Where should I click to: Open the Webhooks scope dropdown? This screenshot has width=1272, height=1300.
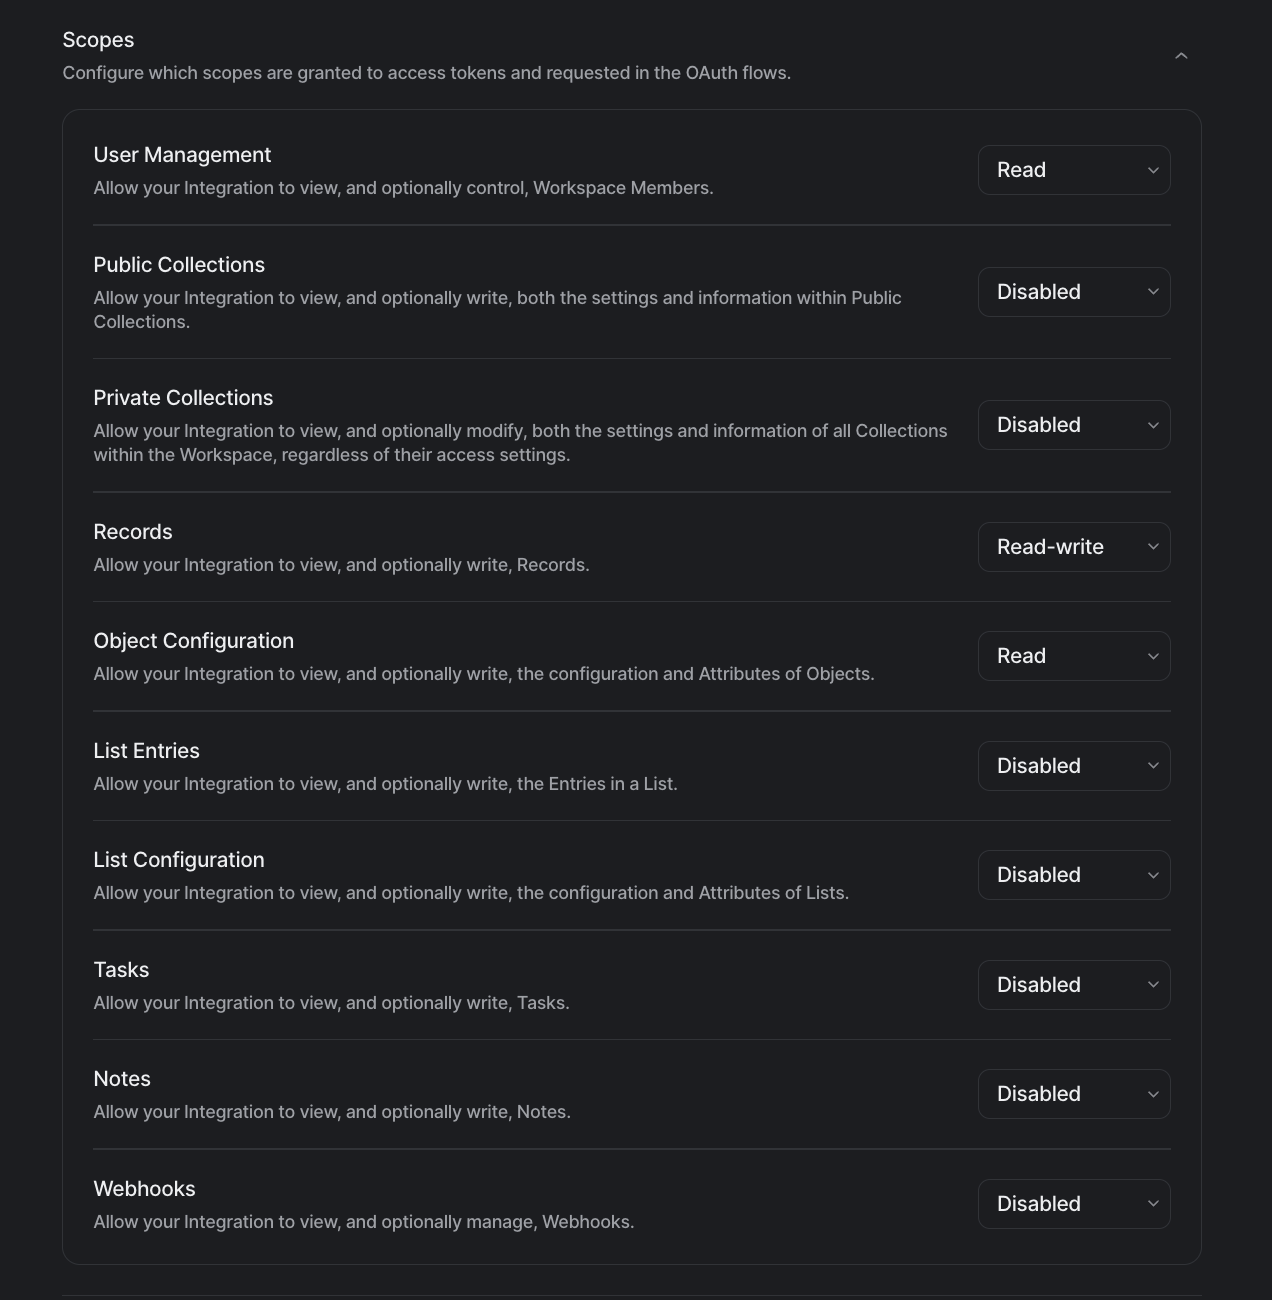1073,1204
